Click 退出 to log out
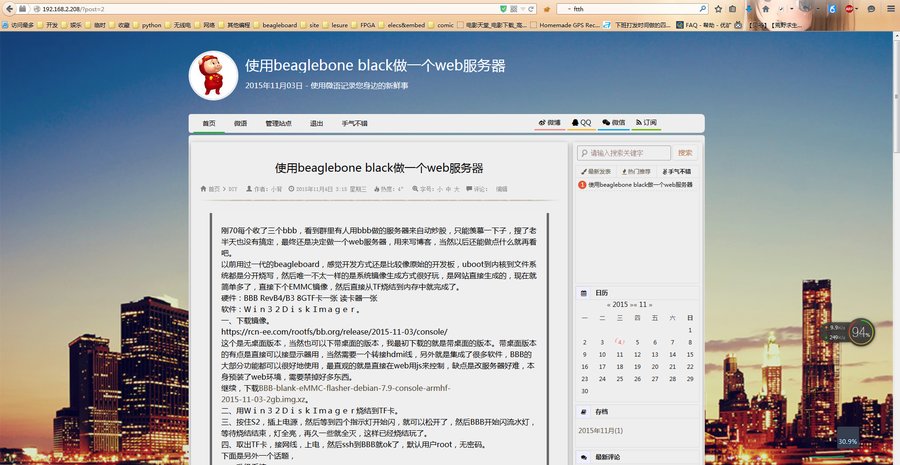This screenshot has width=900, height=465. (316, 124)
